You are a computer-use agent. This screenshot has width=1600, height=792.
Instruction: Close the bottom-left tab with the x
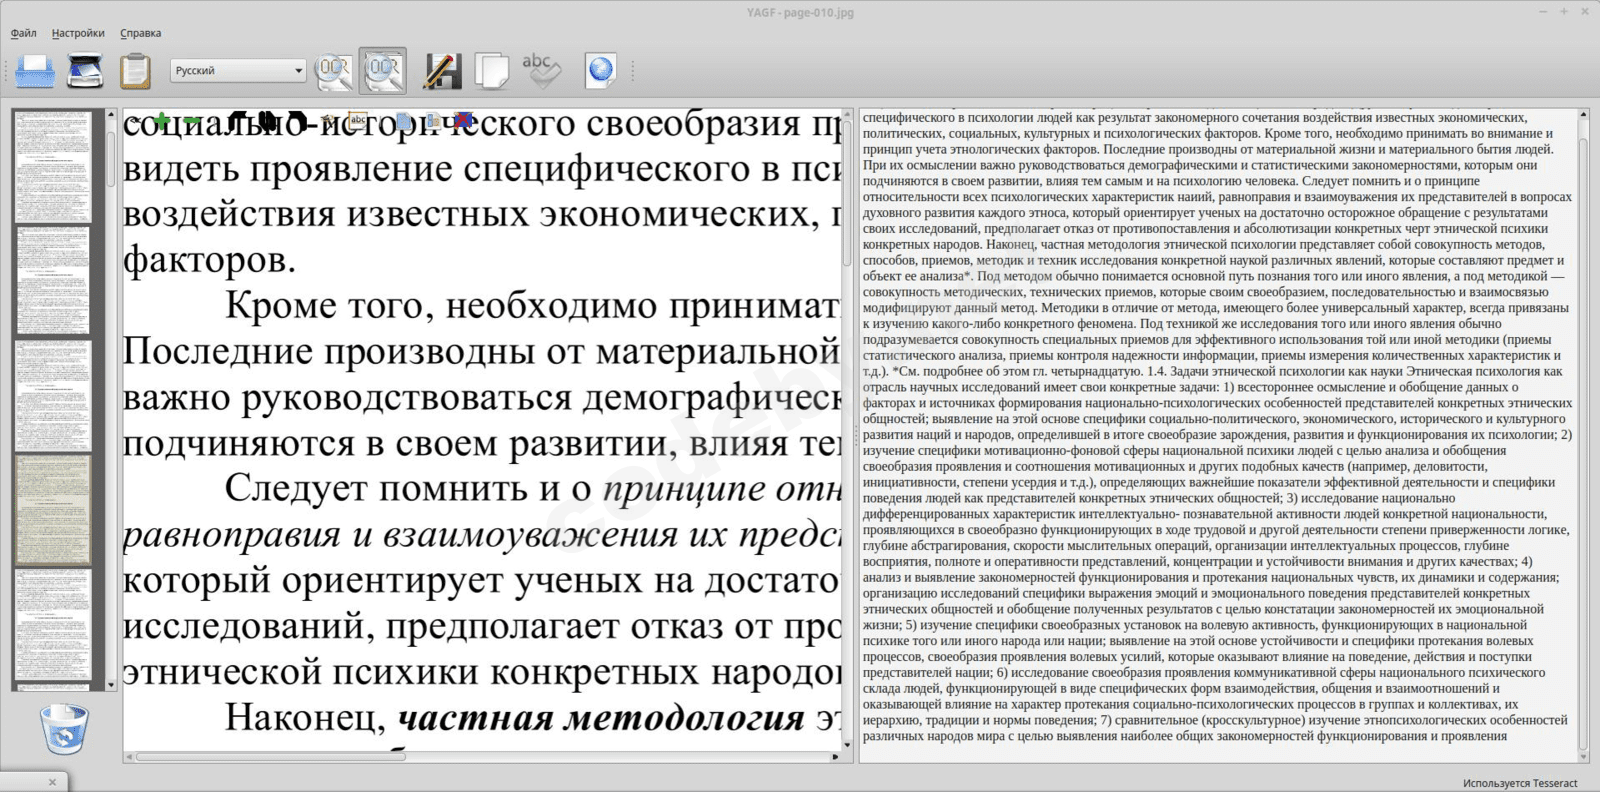coord(52,782)
